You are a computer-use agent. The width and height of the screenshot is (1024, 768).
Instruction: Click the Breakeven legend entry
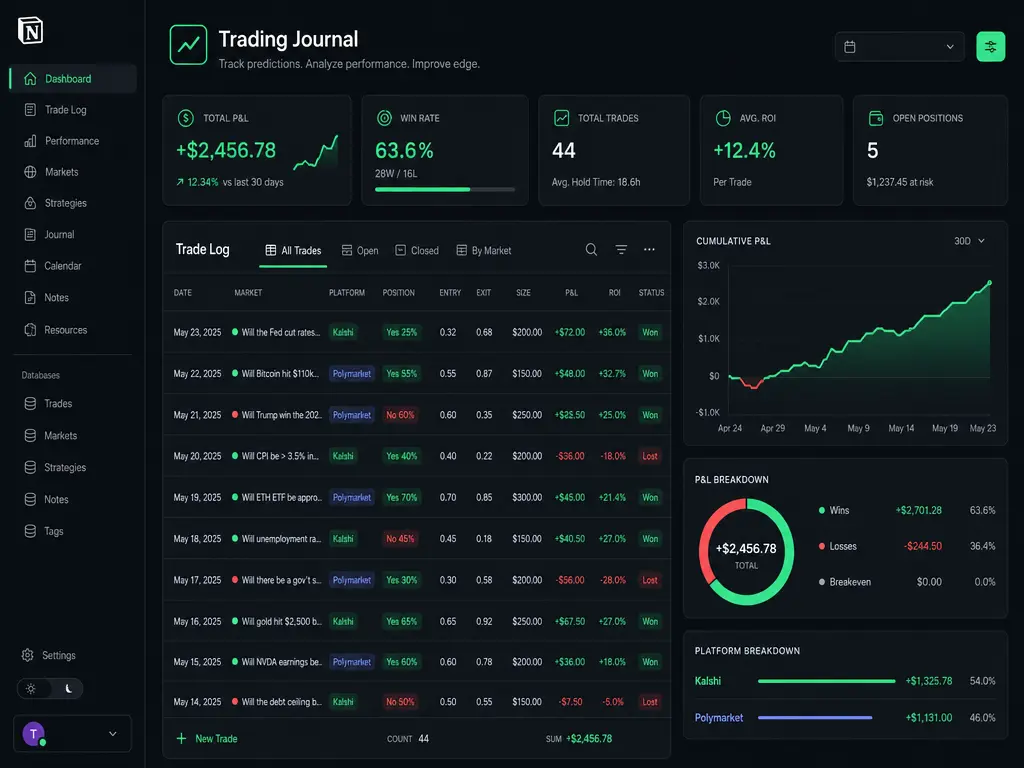907,582
